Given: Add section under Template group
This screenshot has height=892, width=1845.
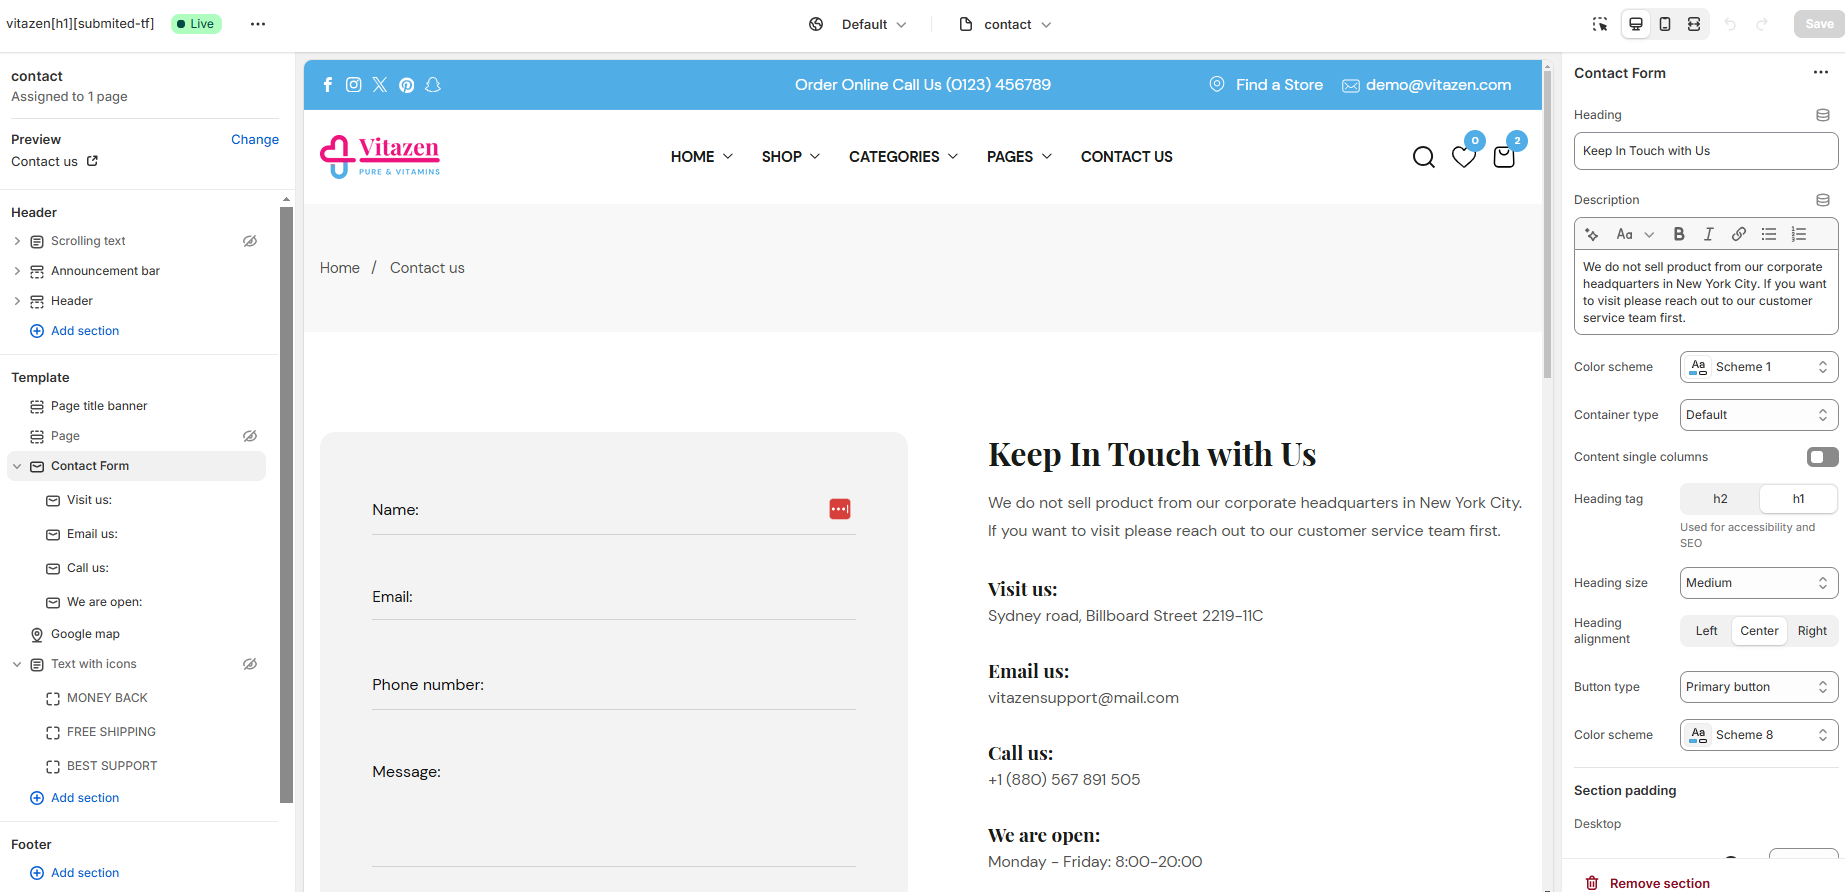Looking at the screenshot, I should (x=75, y=798).
